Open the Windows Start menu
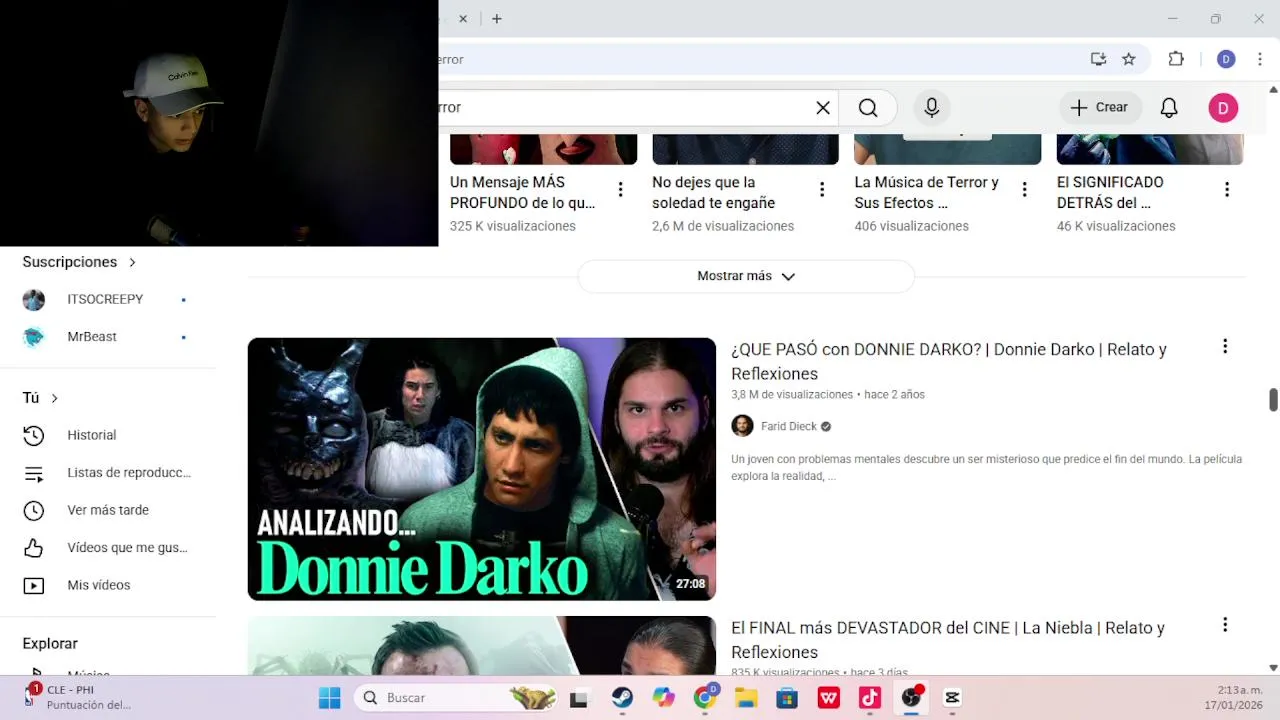The height and width of the screenshot is (720, 1280). pyautogui.click(x=329, y=698)
